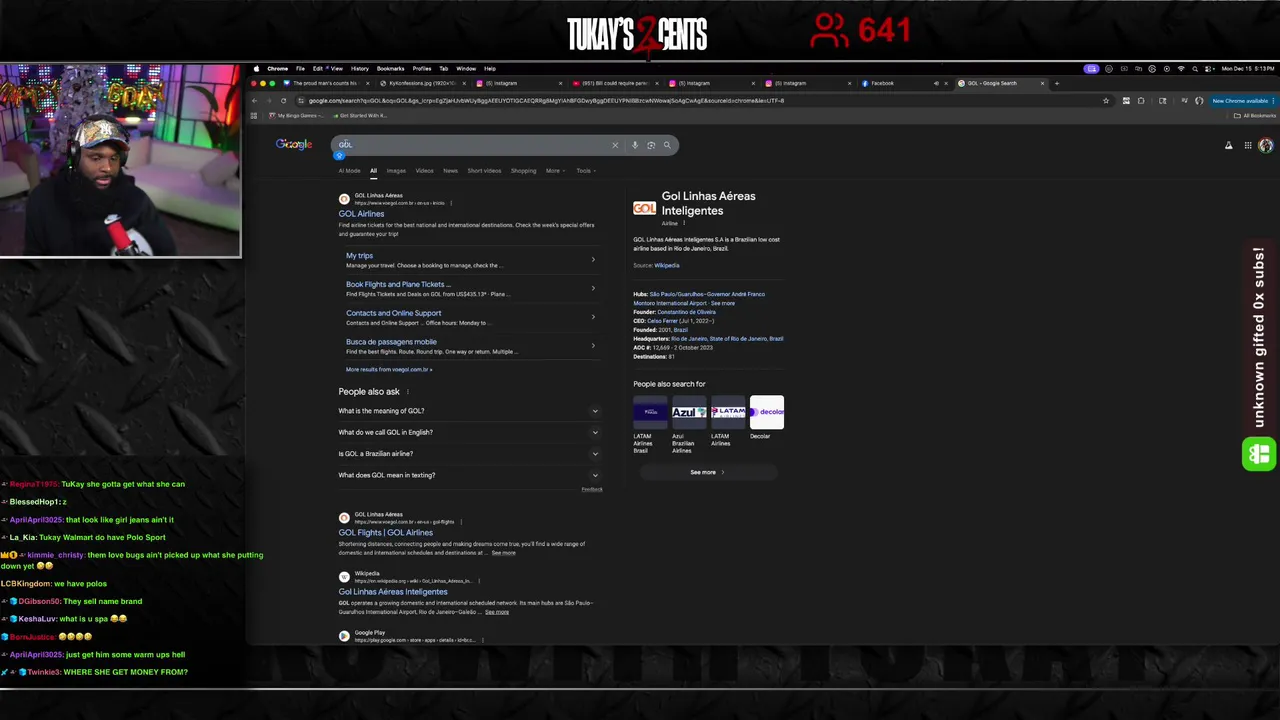Click 'More results from voegol.com.br'

(x=389, y=370)
